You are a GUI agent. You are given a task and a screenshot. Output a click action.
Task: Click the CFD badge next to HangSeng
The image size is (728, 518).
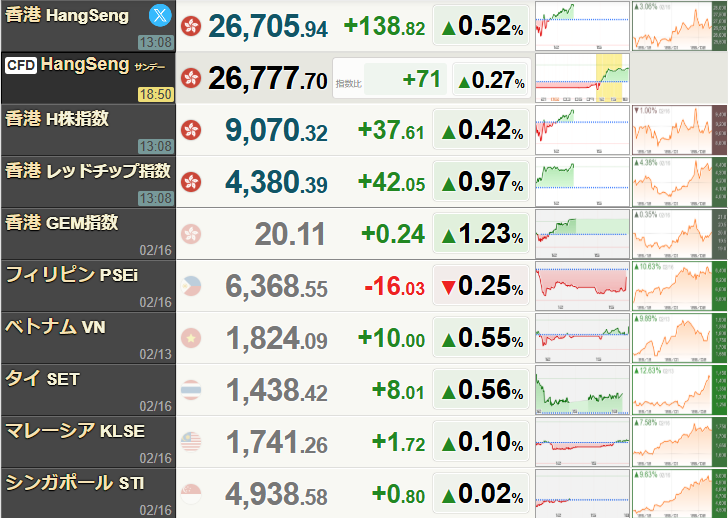[x=21, y=65]
